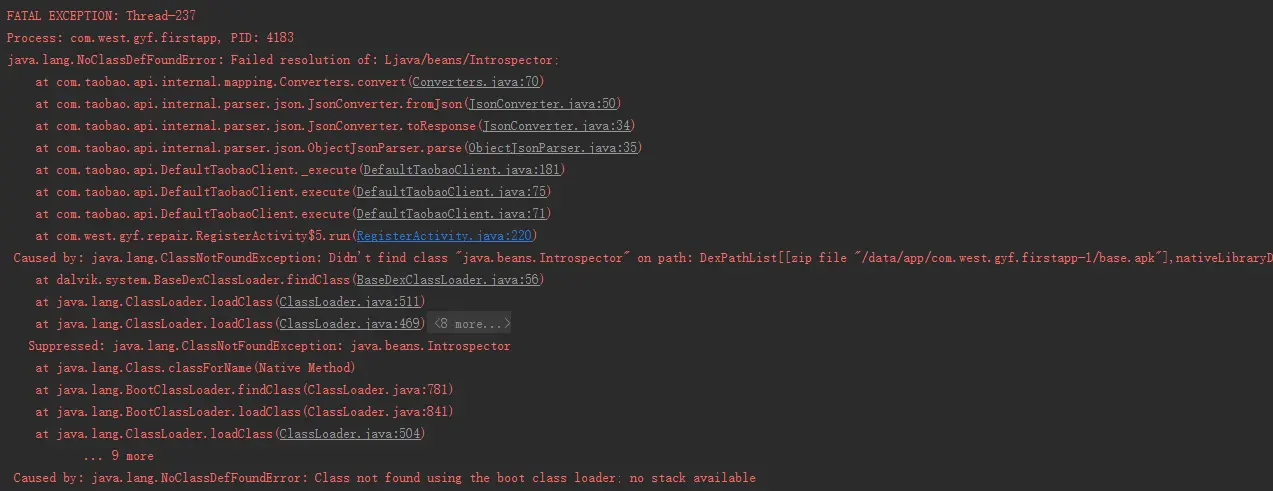Image resolution: width=1273 pixels, height=491 pixels.
Task: Click the NoClassDefFoundError "Failed resolution" line
Action: (x=283, y=60)
